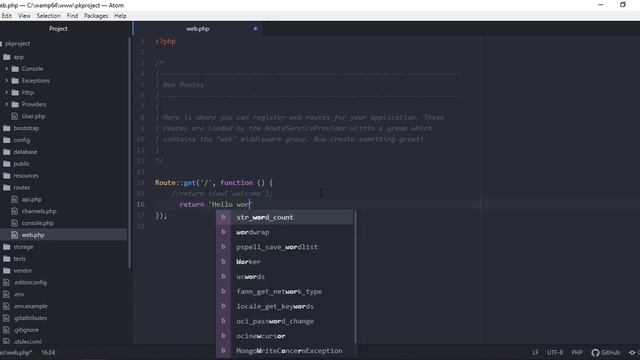Click the .env file icon
640x360 pixels.
pyautogui.click(x=6, y=294)
